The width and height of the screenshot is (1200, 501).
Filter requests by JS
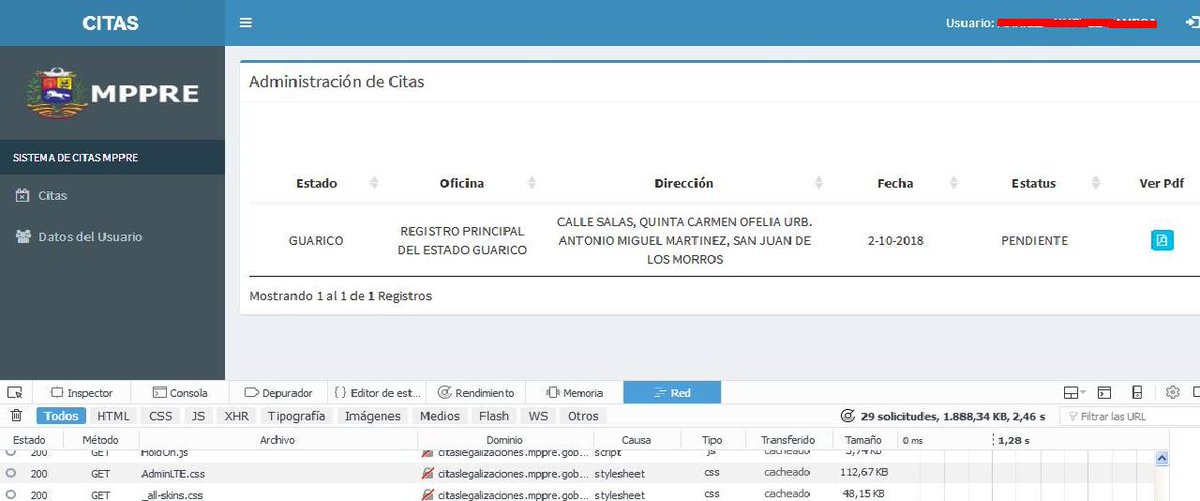click(199, 416)
